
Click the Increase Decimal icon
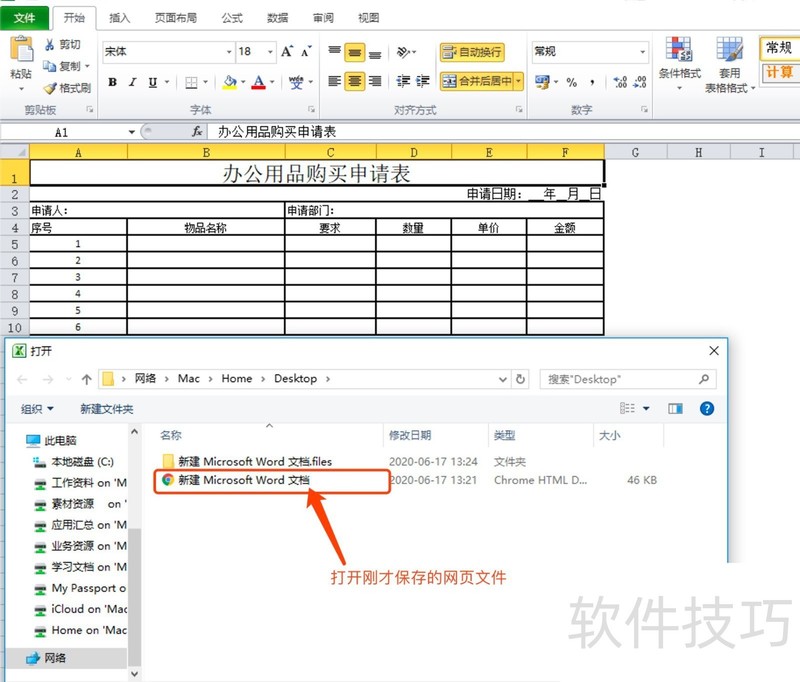[620, 82]
